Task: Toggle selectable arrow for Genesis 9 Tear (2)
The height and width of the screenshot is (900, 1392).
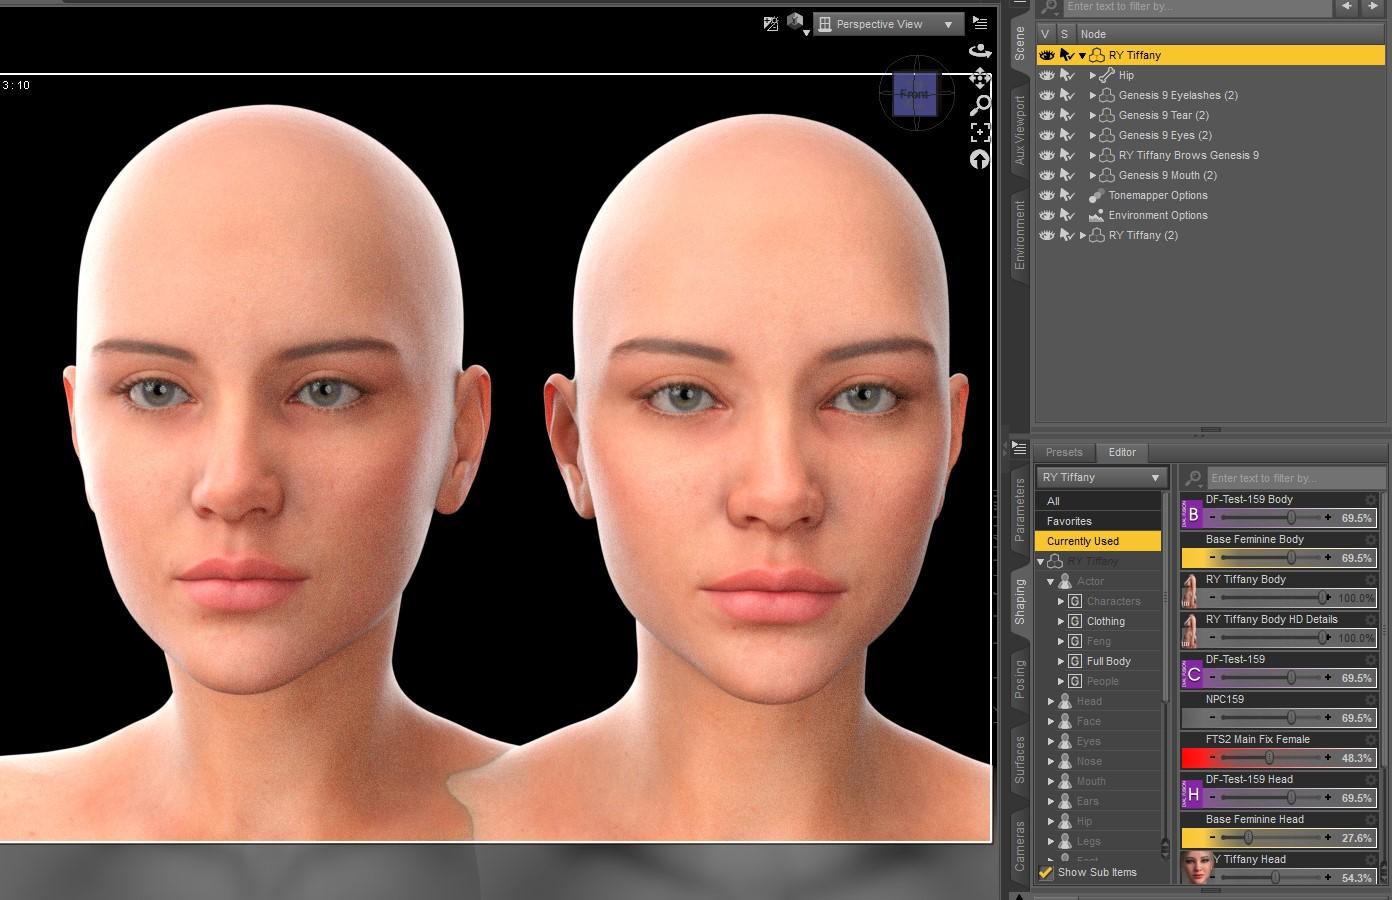Action: coord(1067,115)
